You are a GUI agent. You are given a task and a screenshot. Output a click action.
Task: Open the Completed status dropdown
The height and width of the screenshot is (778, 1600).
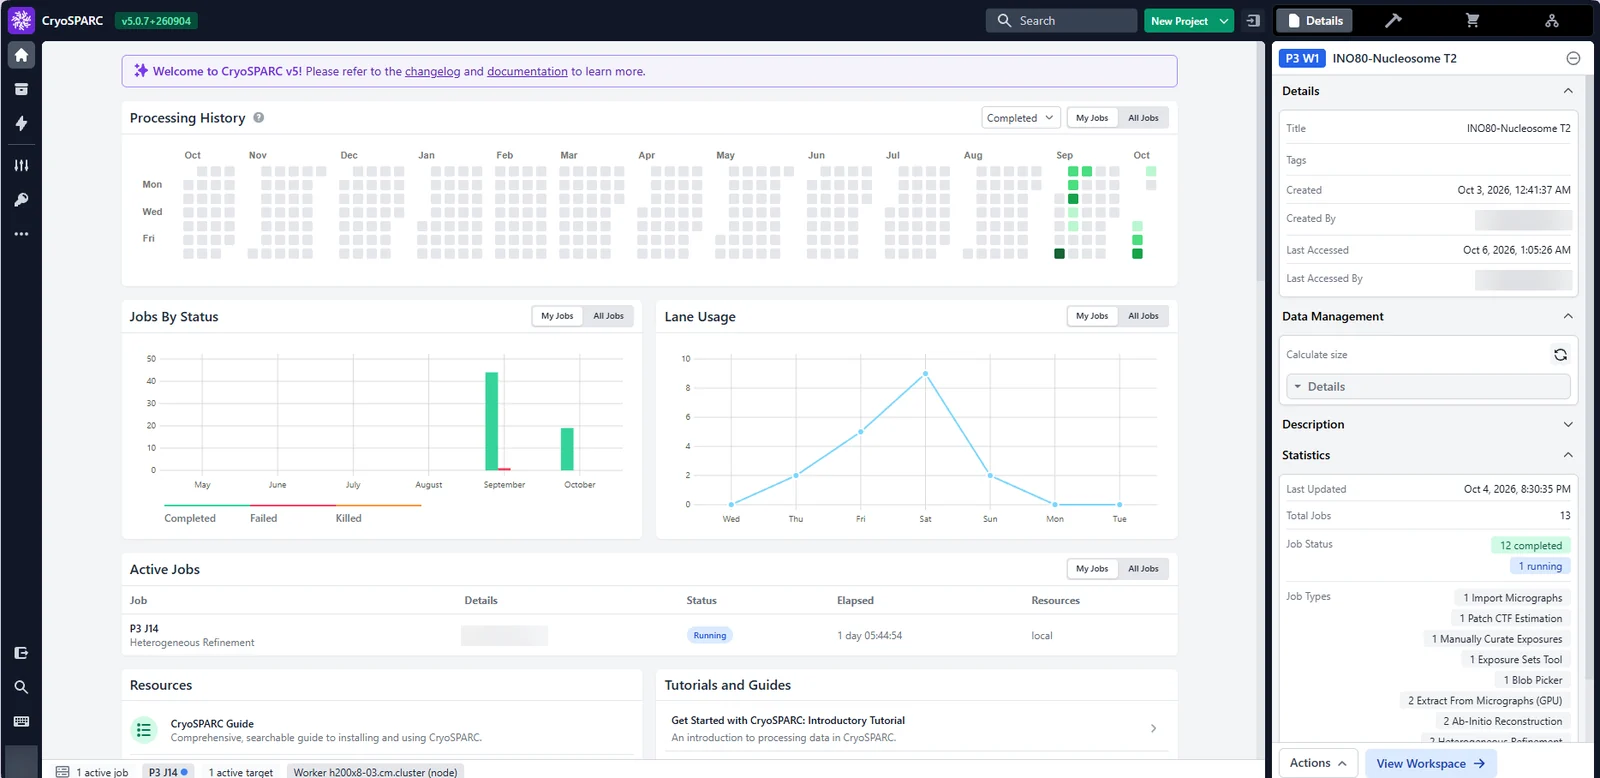[x=1021, y=118]
